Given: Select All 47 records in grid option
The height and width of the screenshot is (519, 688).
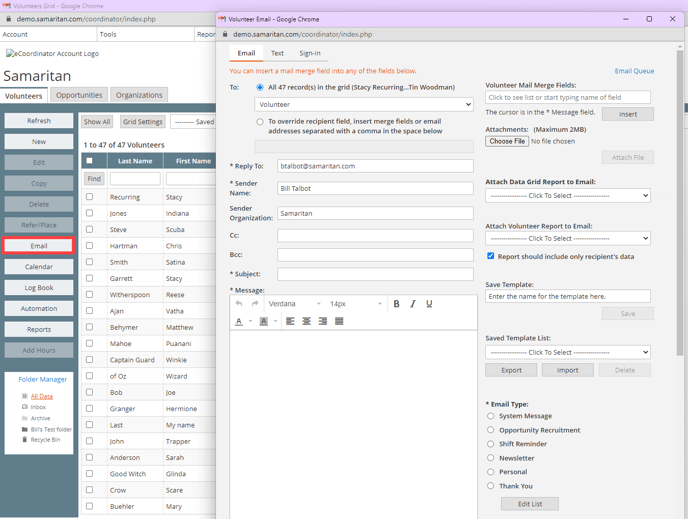Looking at the screenshot, I should click(260, 87).
